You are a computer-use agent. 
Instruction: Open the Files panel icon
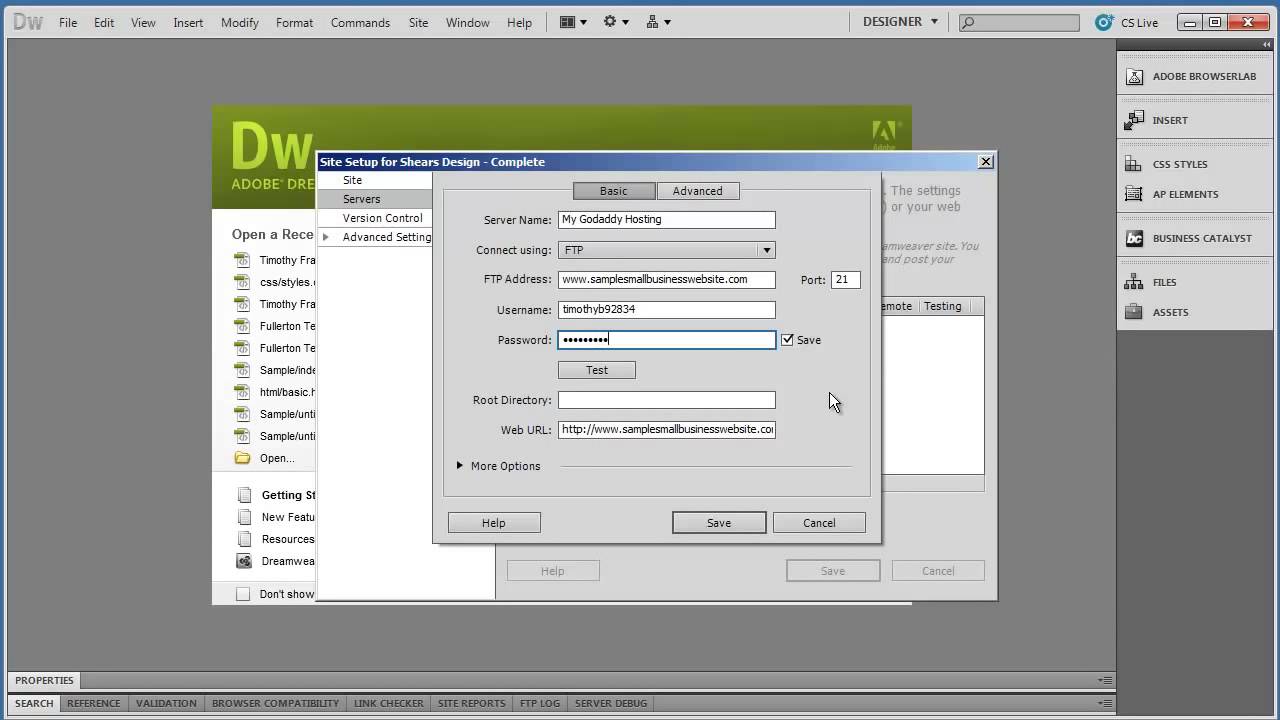coord(1134,282)
